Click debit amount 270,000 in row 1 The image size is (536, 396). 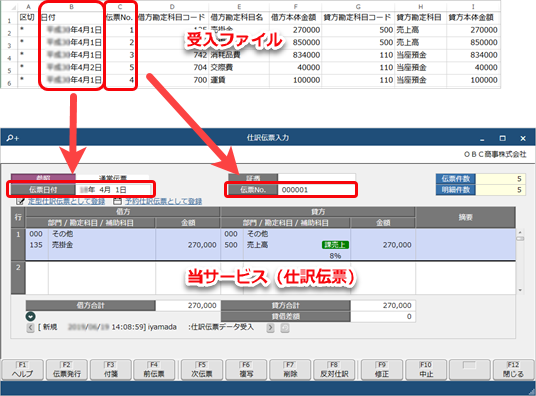202,245
